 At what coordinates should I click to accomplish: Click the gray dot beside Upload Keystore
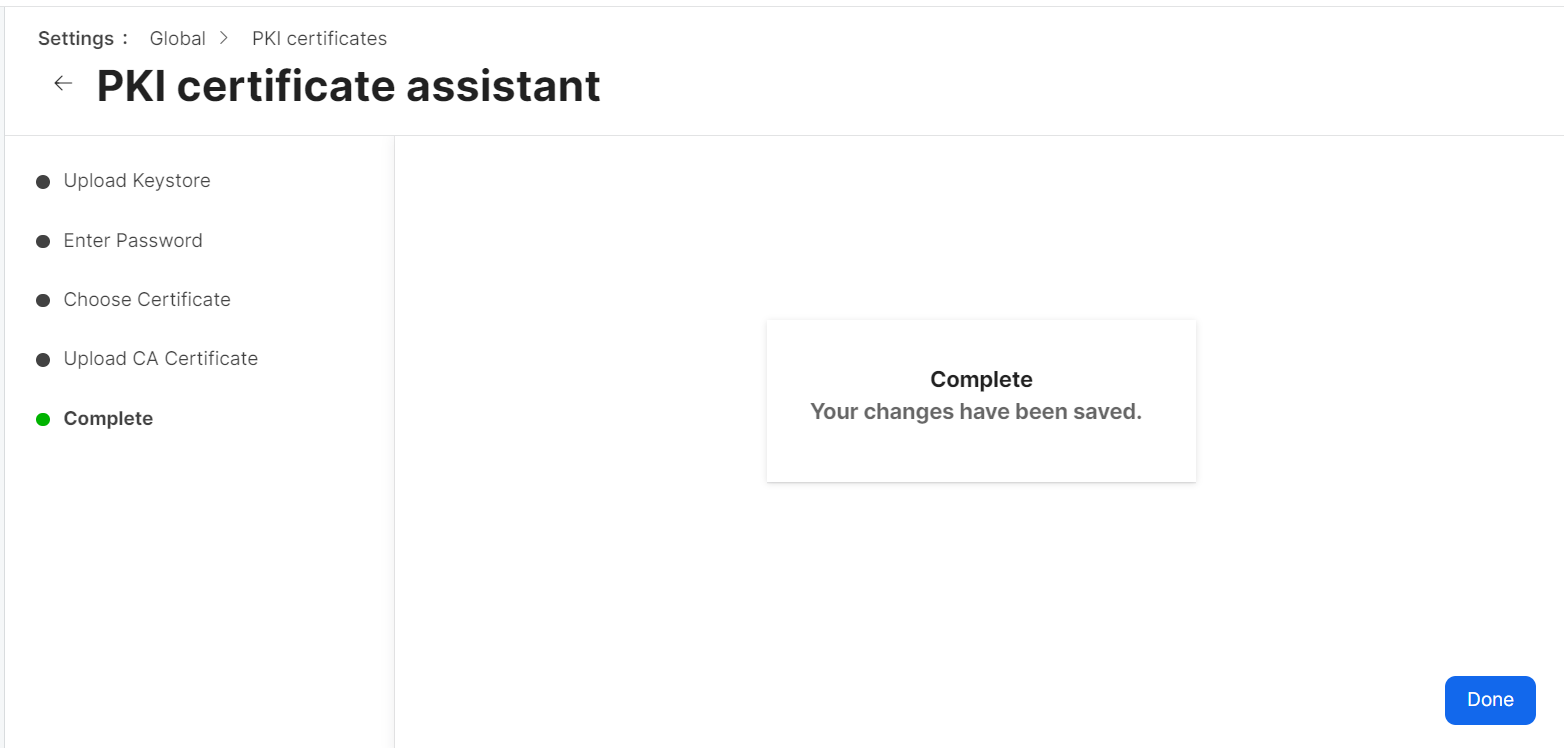(x=43, y=182)
